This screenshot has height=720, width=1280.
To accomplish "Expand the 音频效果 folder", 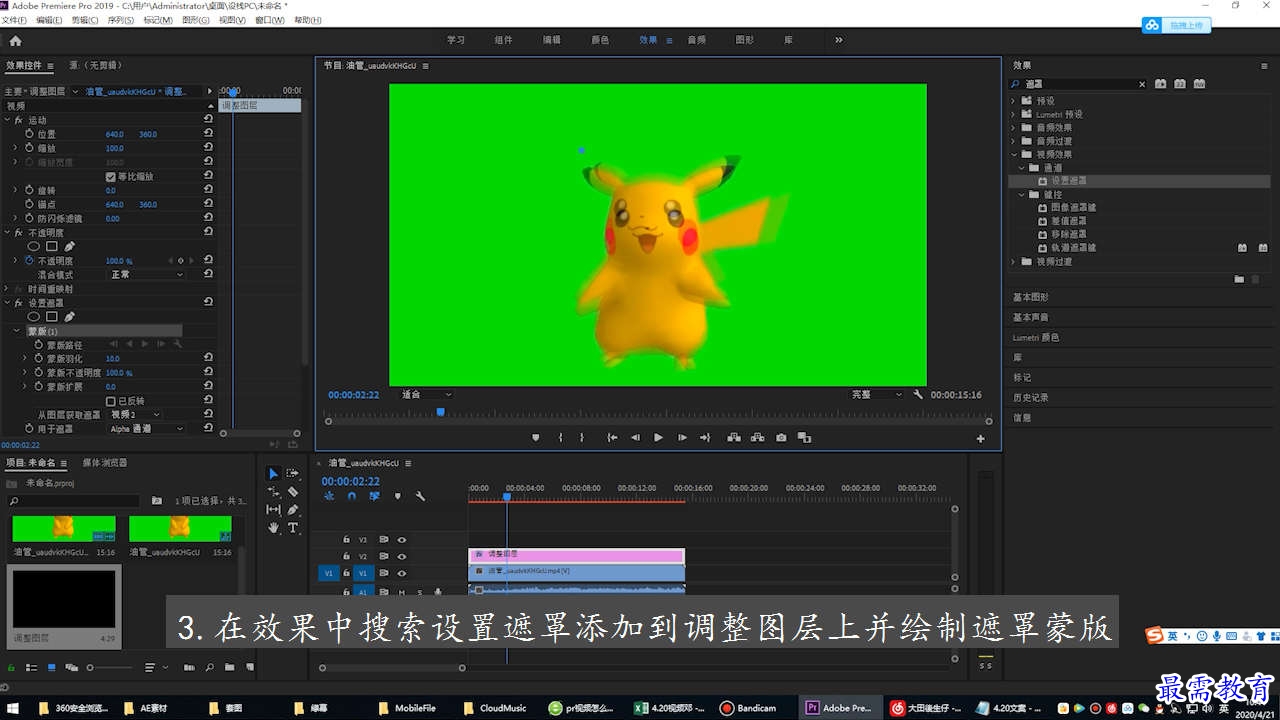I will (x=1013, y=128).
